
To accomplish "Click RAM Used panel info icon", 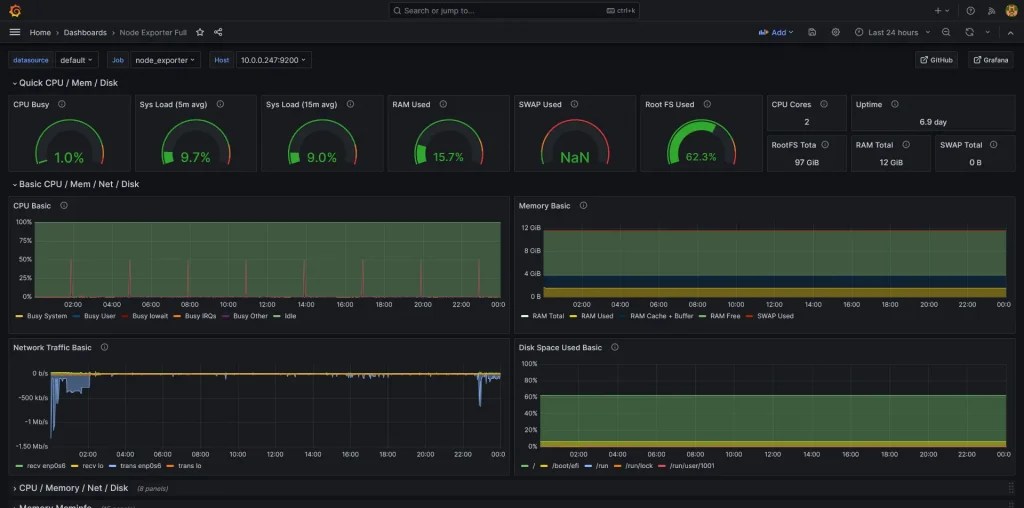I will coord(443,104).
